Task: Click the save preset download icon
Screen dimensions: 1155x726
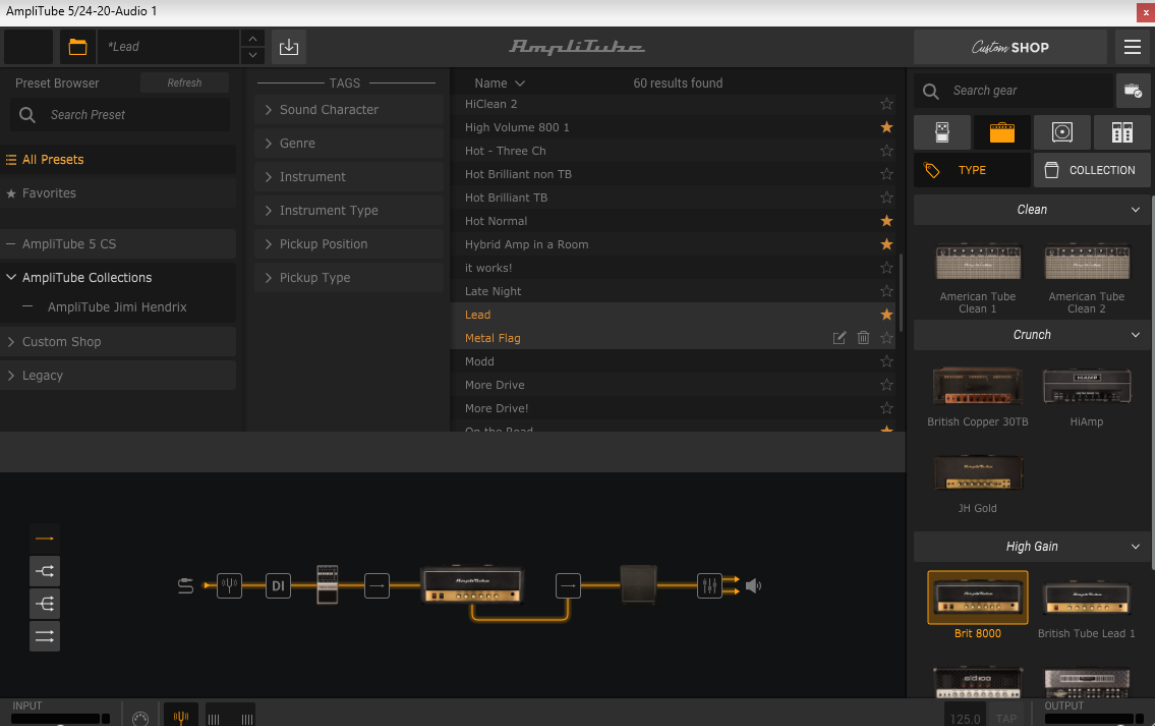Action: point(289,47)
